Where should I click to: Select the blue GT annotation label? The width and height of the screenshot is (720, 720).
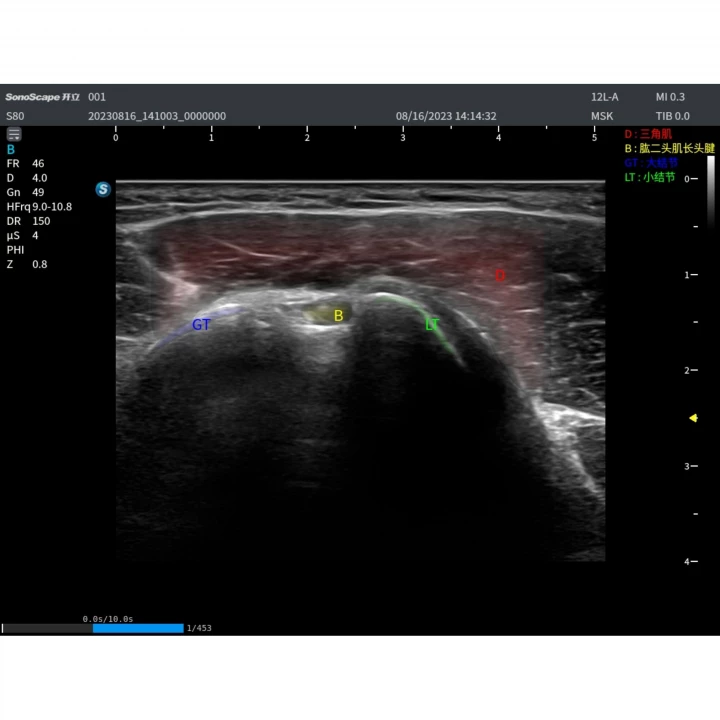click(x=201, y=325)
